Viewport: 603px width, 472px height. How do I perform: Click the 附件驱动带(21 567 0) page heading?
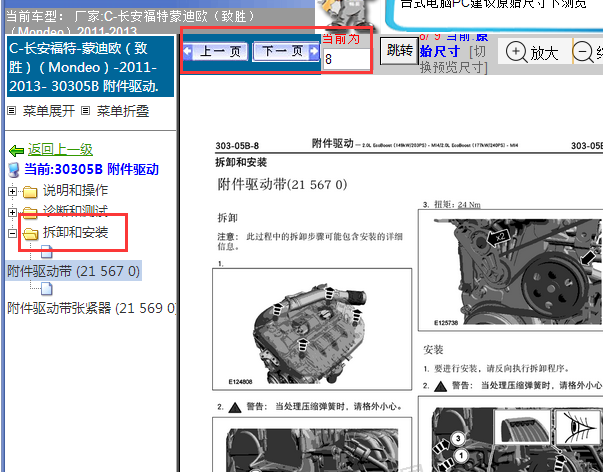[x=282, y=185]
